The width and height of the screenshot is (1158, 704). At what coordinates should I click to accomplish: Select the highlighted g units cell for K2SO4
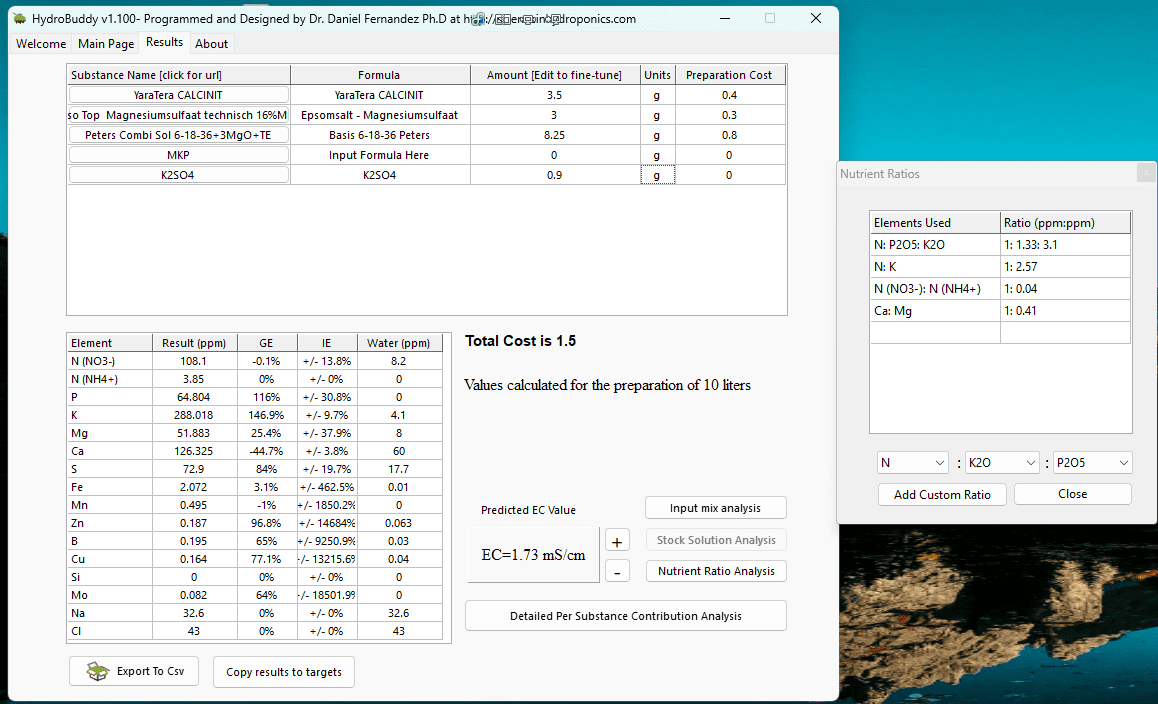pyautogui.click(x=657, y=174)
